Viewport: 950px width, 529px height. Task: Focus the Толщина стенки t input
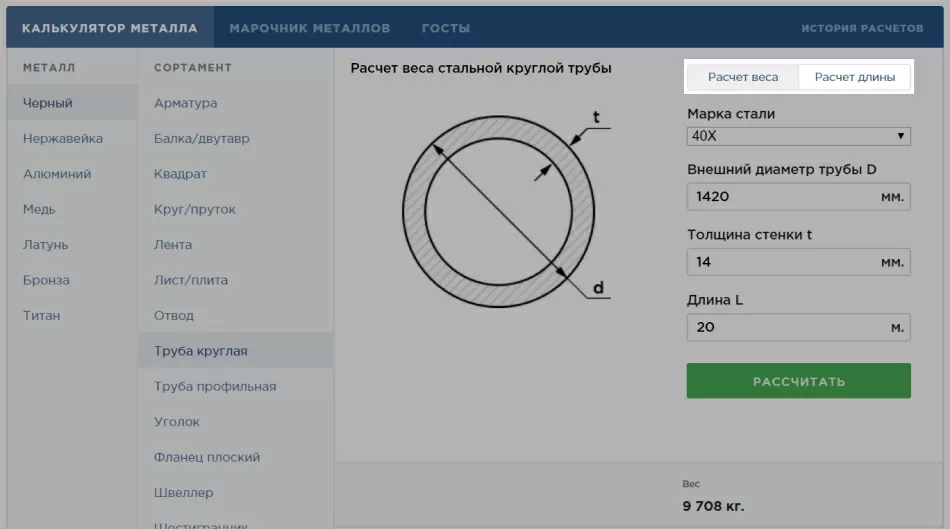pos(782,262)
